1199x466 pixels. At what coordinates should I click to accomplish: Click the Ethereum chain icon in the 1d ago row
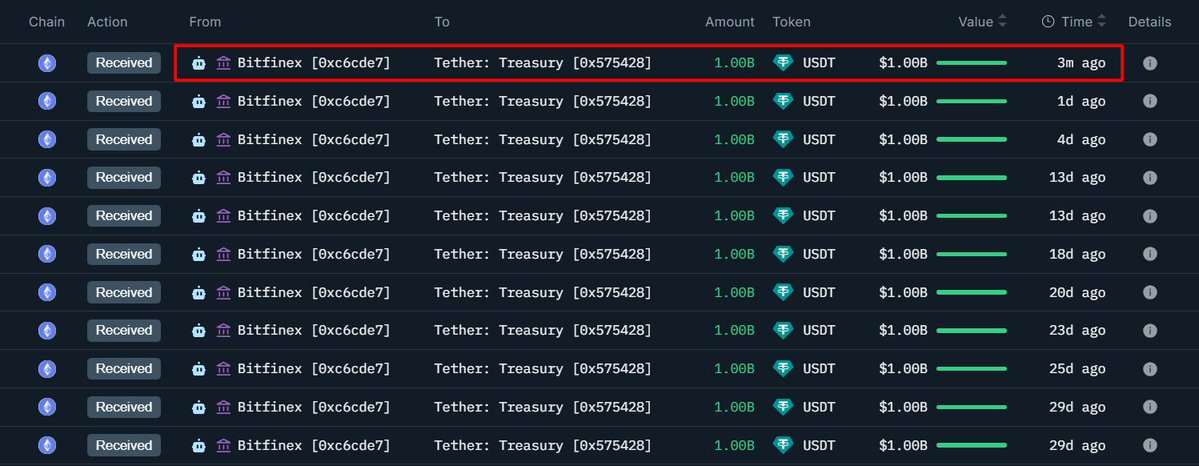pos(47,101)
